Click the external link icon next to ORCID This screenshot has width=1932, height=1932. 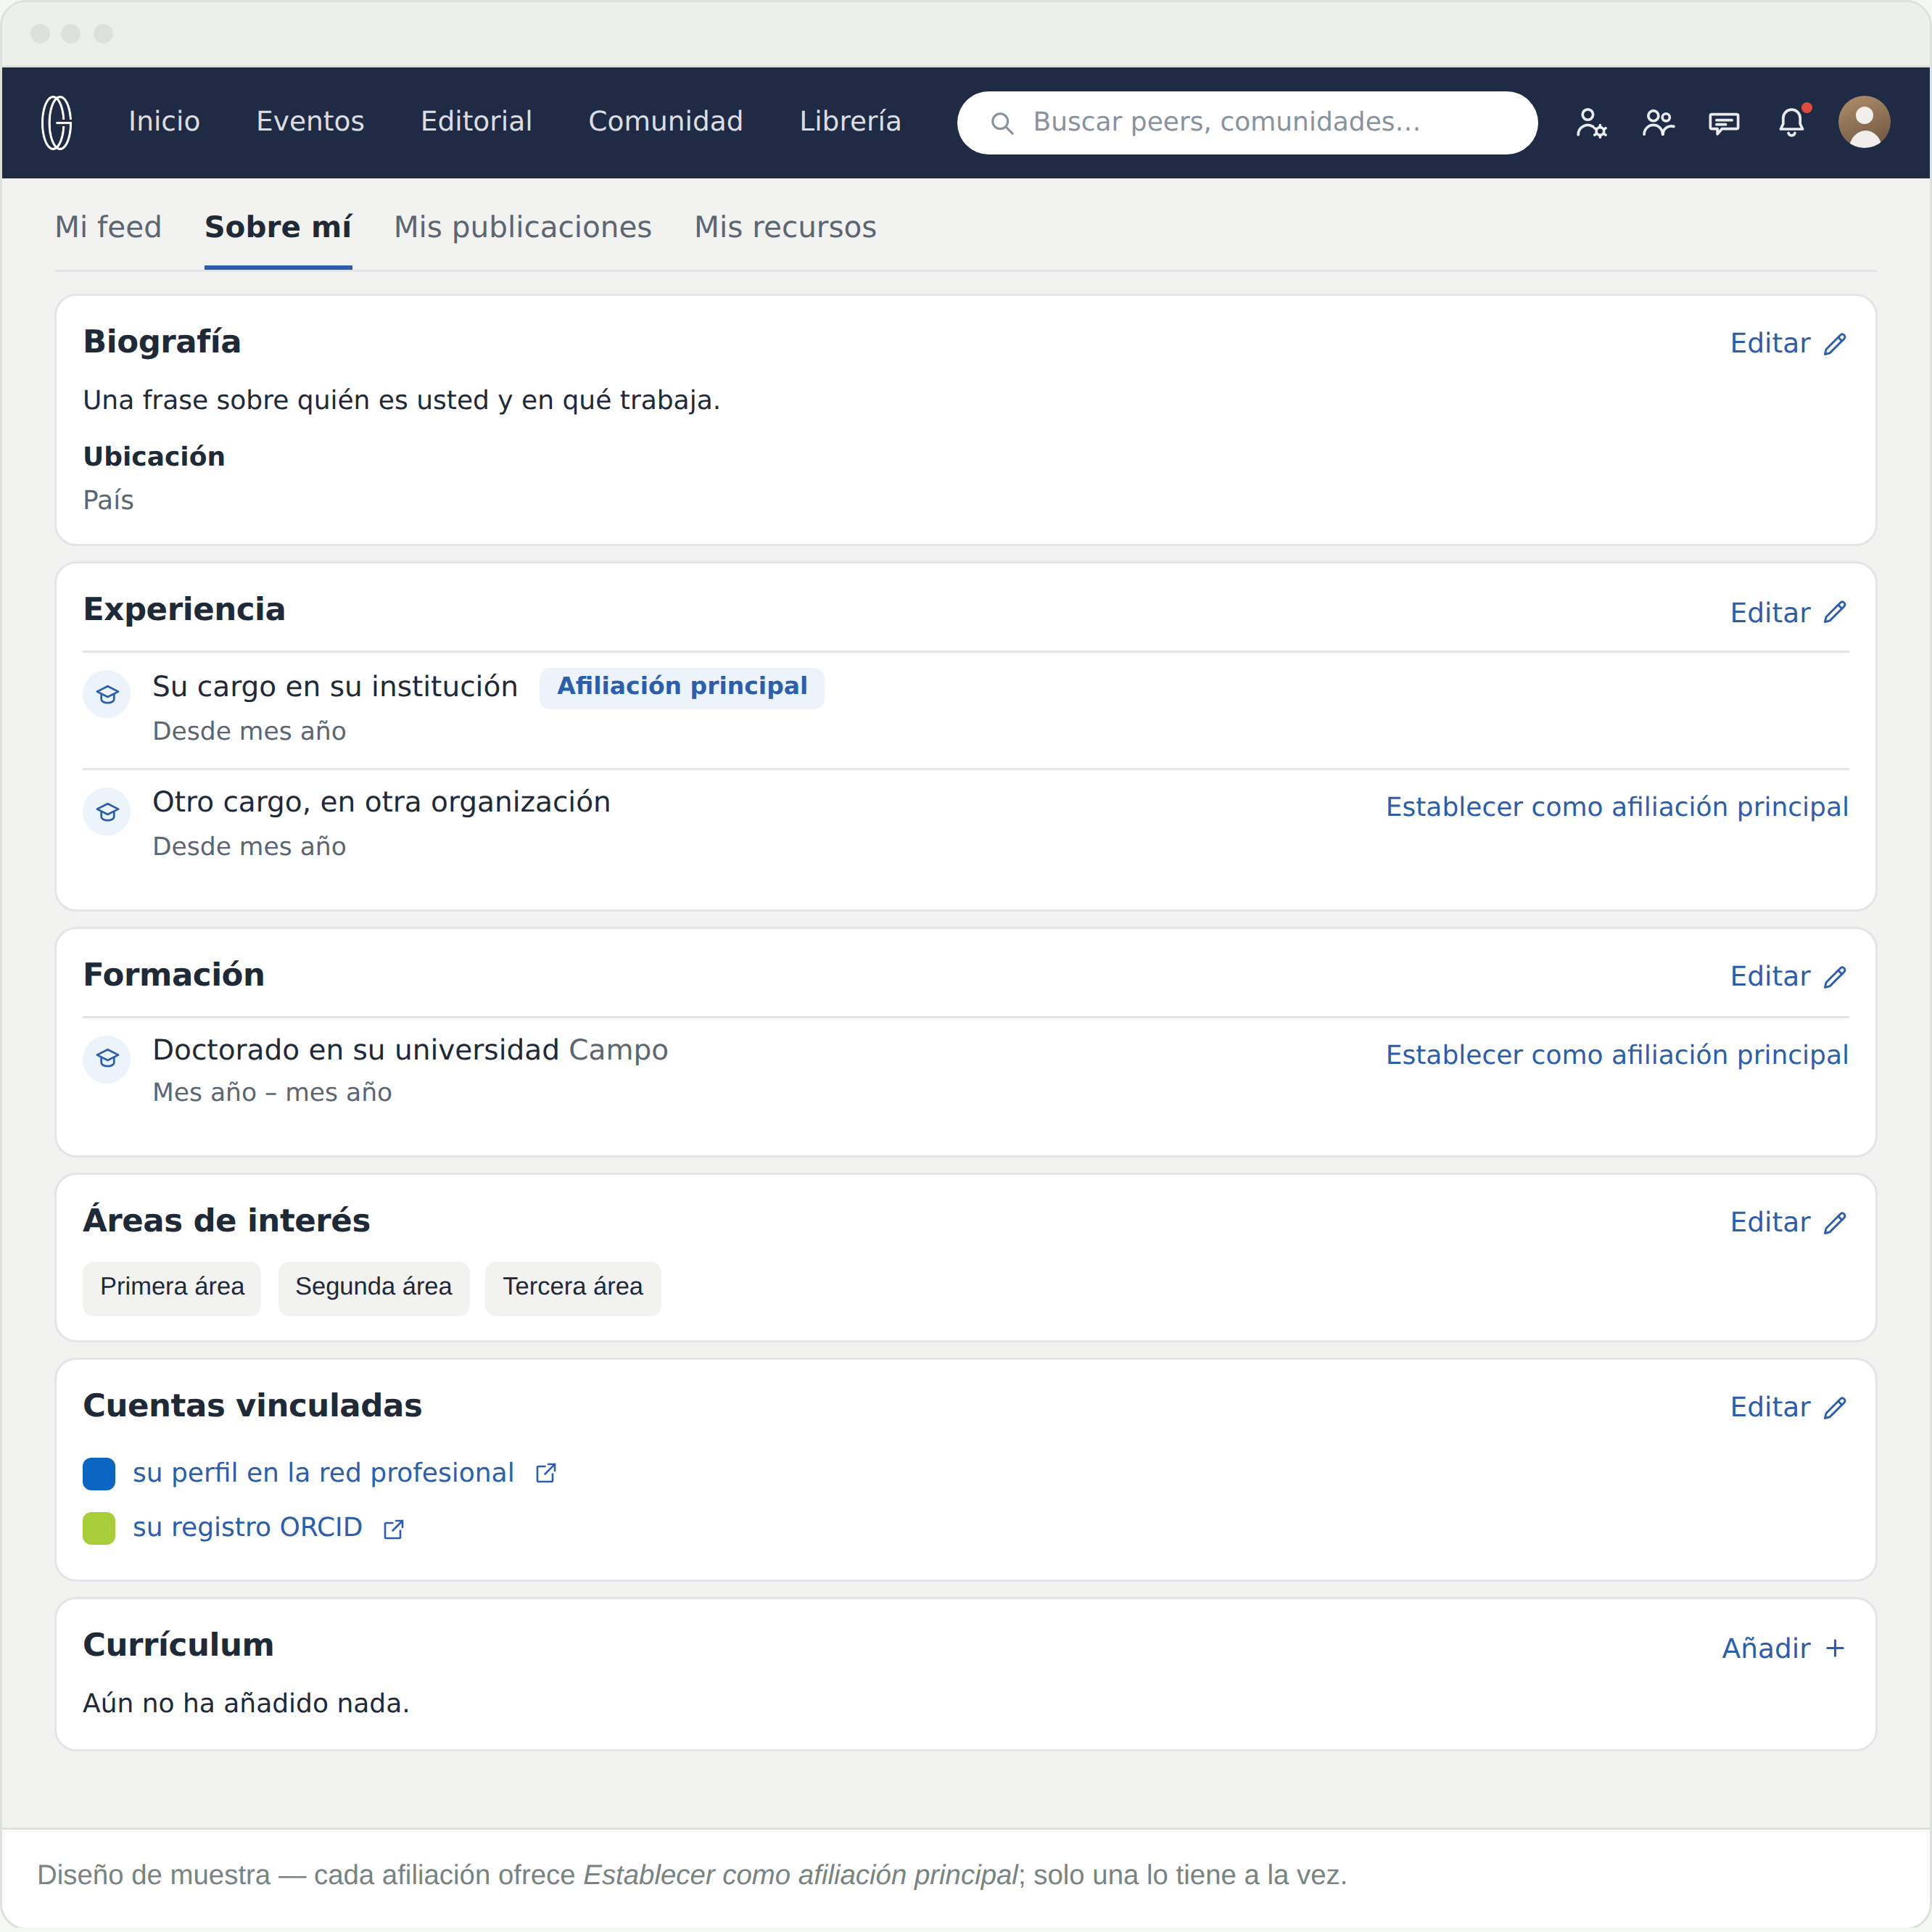(x=394, y=1529)
